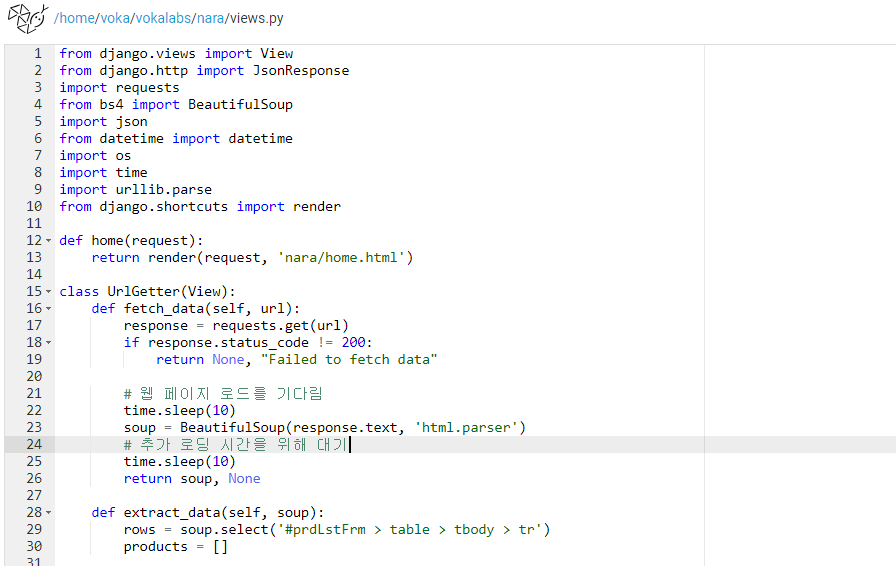896x566 pixels.
Task: Click 'requests.get(url)' on line 17
Action: pyautogui.click(x=280, y=326)
